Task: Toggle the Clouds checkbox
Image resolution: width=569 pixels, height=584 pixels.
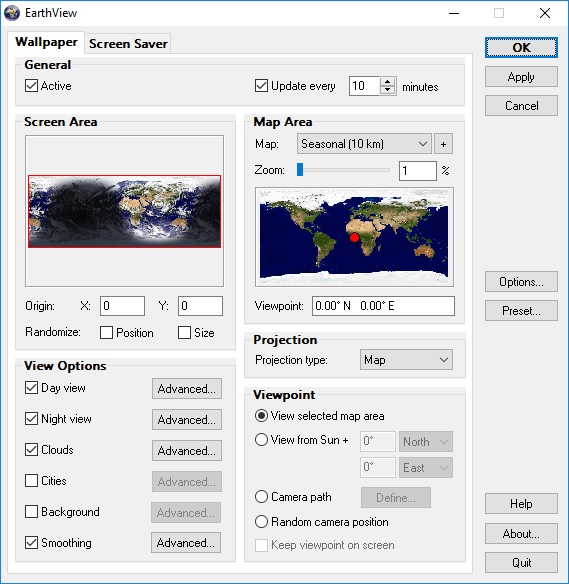Action: pyautogui.click(x=31, y=450)
